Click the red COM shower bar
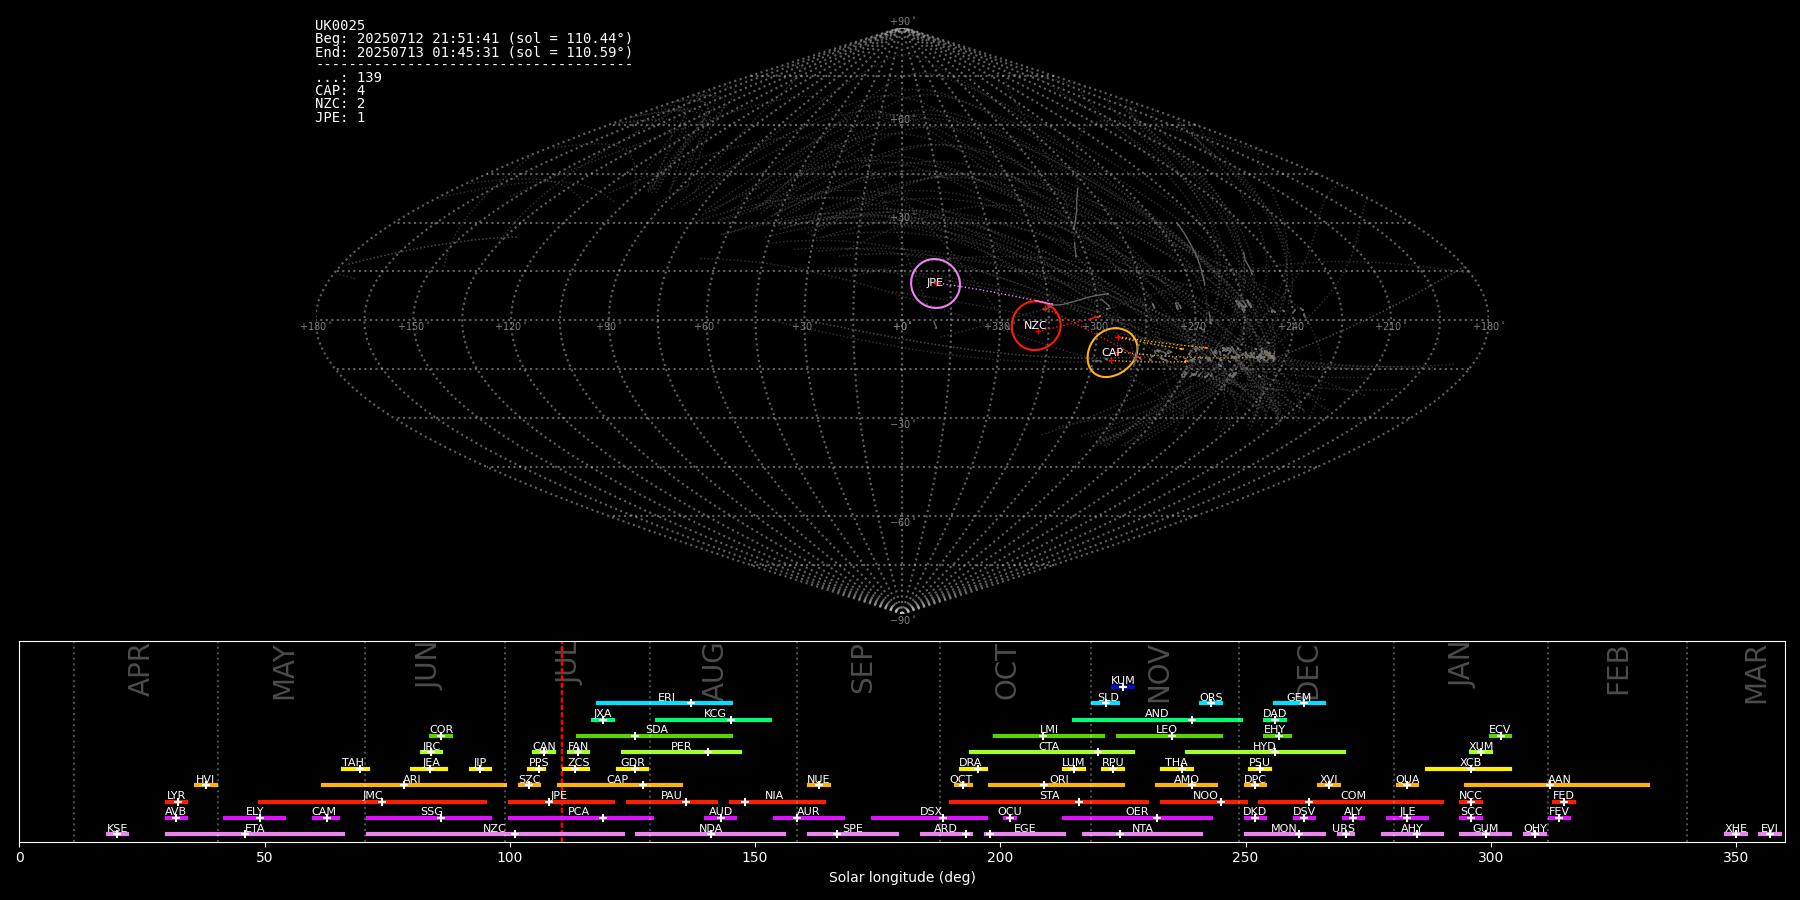Screen dimensions: 1800x900 pyautogui.click(x=1351, y=801)
